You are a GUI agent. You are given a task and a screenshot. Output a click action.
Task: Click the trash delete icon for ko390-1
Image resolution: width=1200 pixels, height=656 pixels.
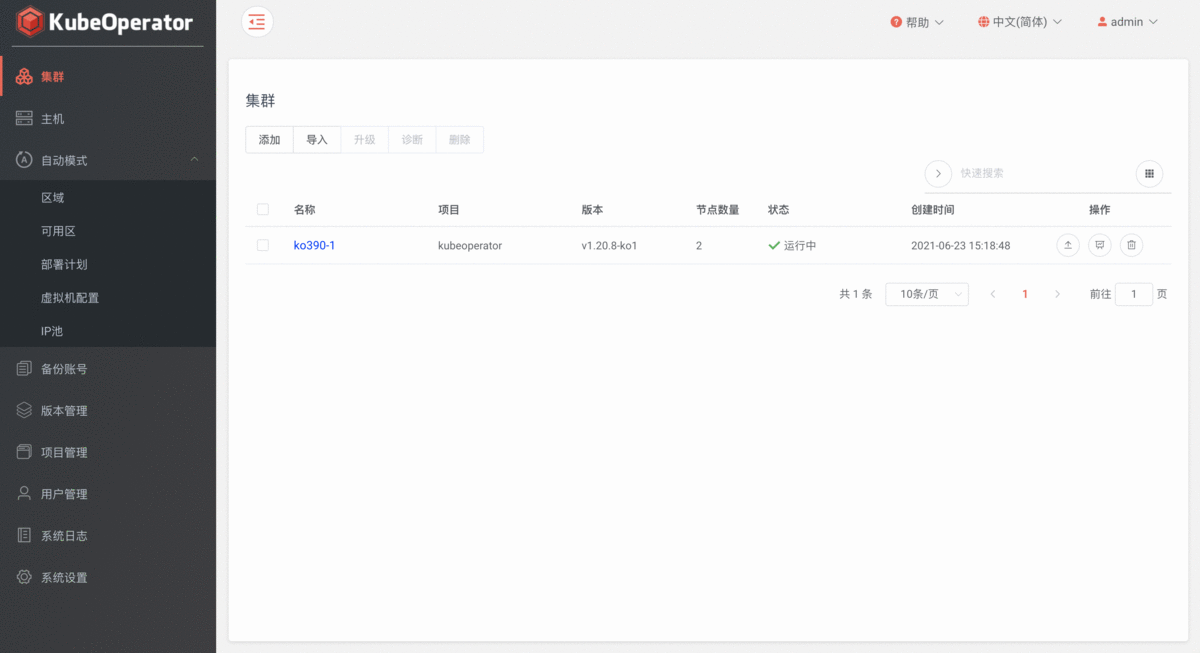[x=1131, y=245]
